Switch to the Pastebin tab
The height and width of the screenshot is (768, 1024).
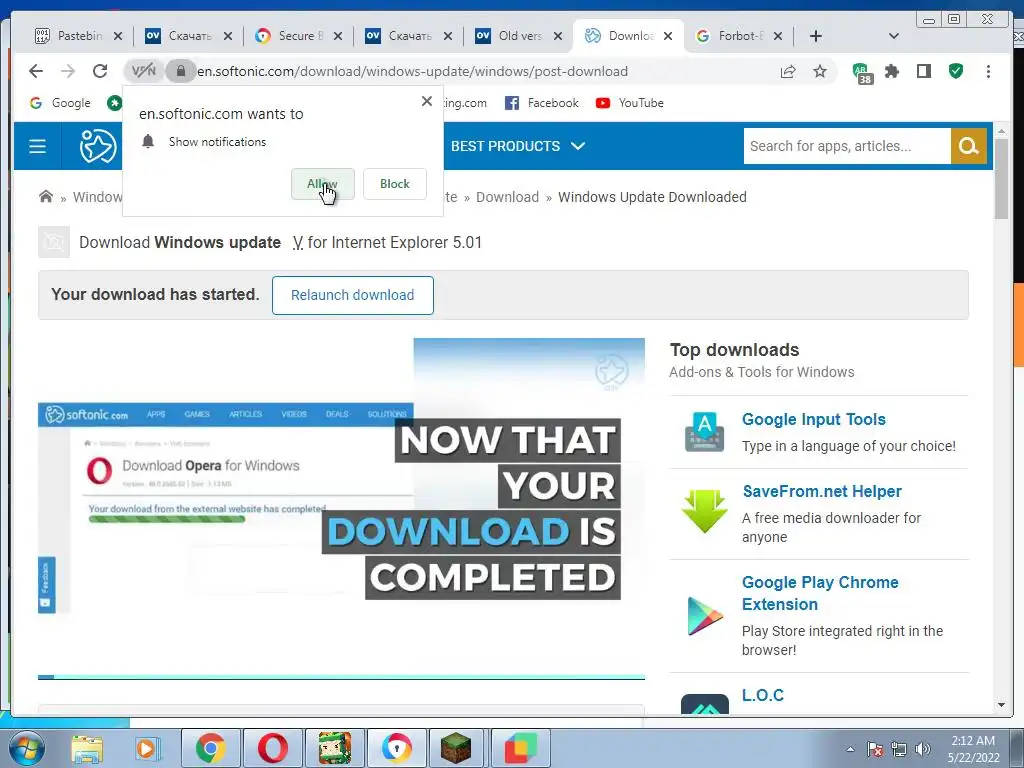pyautogui.click(x=78, y=36)
